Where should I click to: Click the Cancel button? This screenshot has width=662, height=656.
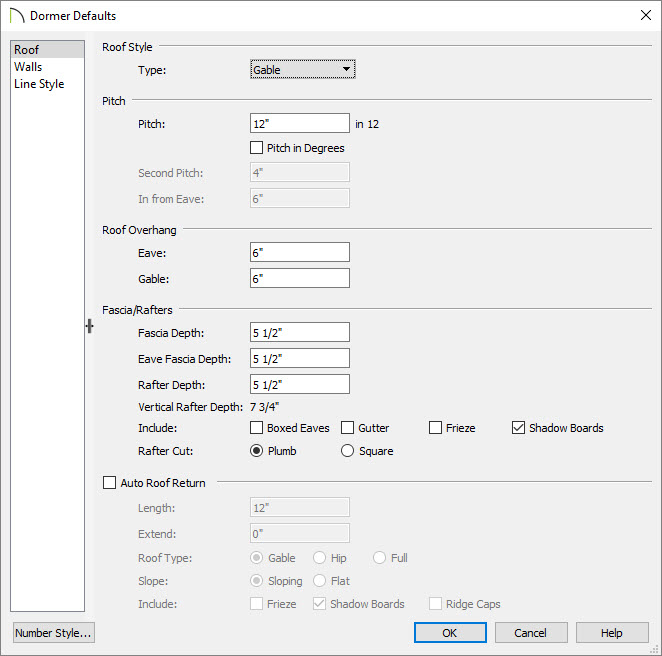[x=531, y=632]
